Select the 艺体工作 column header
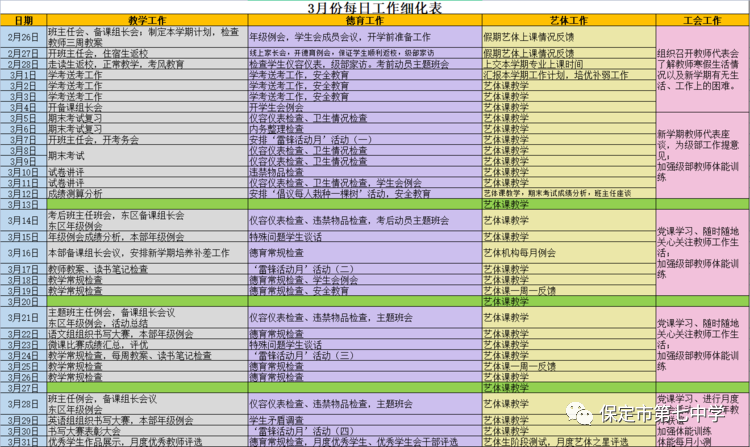The image size is (750, 447). tap(567, 19)
